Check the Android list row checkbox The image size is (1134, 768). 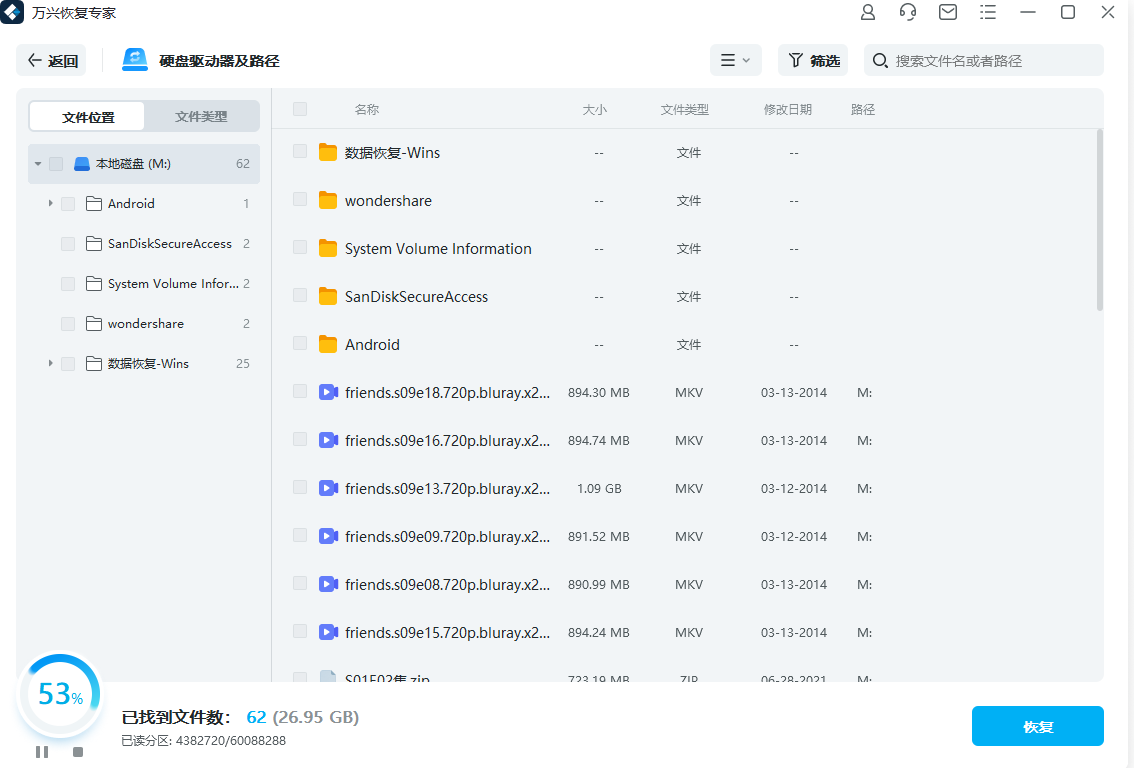click(300, 343)
